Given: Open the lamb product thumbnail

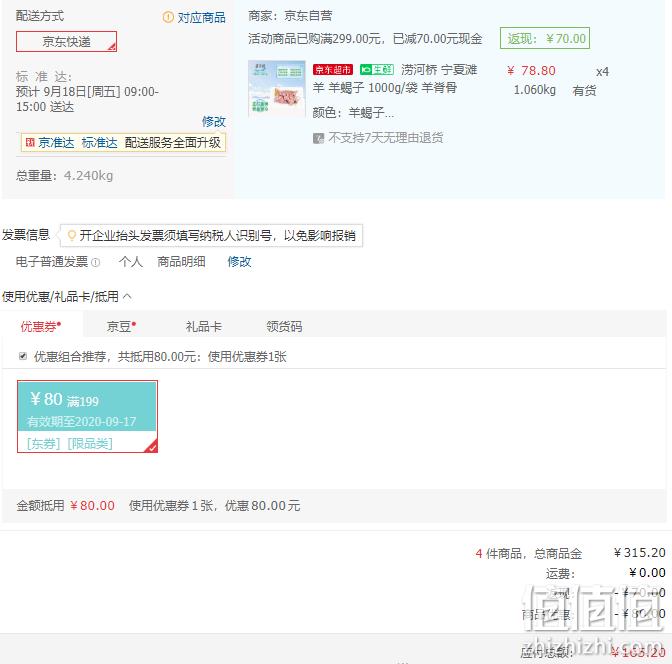Looking at the screenshot, I should click(277, 89).
